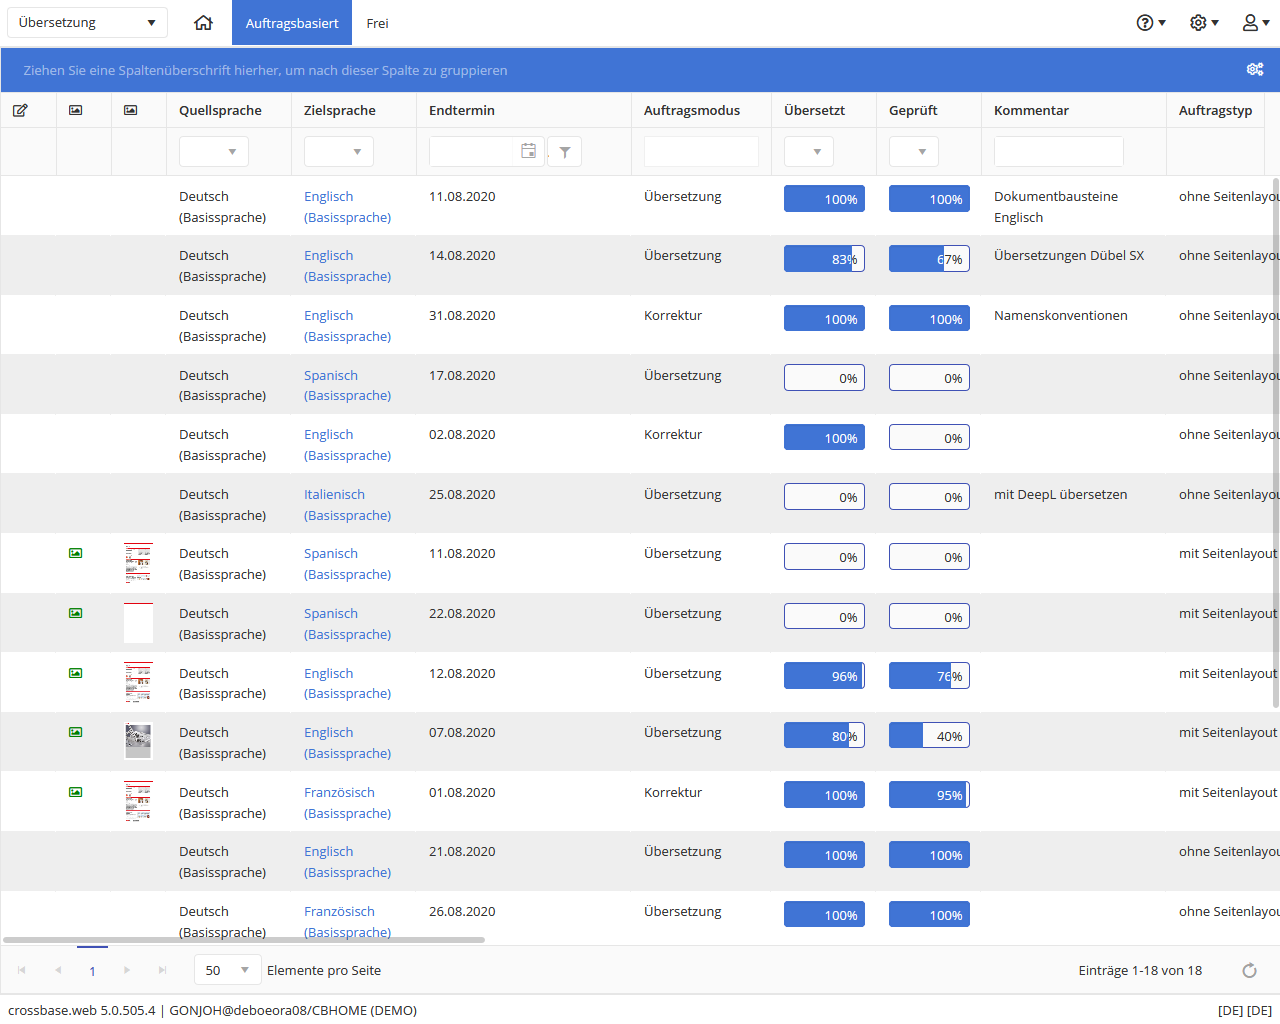Switch to the Frei tab
Screen dimensions: 1280x1024
pyautogui.click(x=377, y=23)
